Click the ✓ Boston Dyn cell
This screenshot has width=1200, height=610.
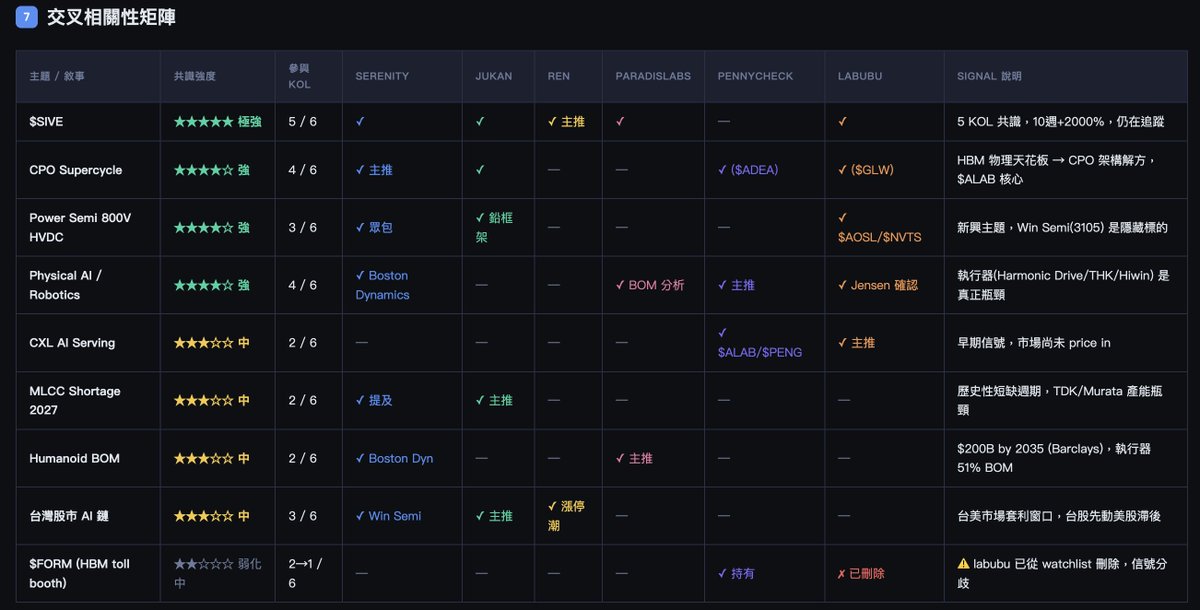click(x=392, y=458)
